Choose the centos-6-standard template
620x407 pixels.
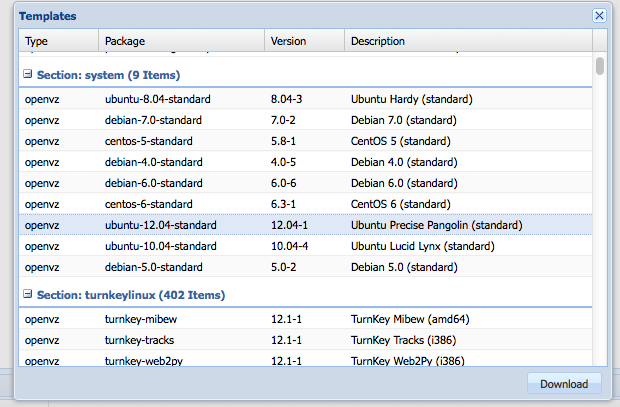305,204
